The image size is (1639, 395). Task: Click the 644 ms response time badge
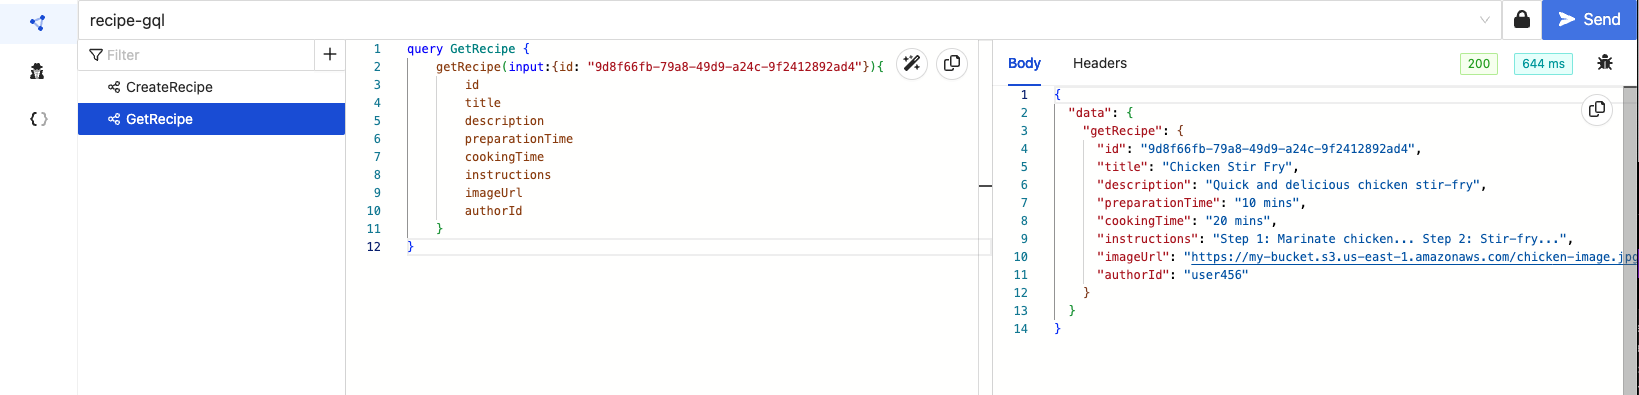tap(1543, 64)
